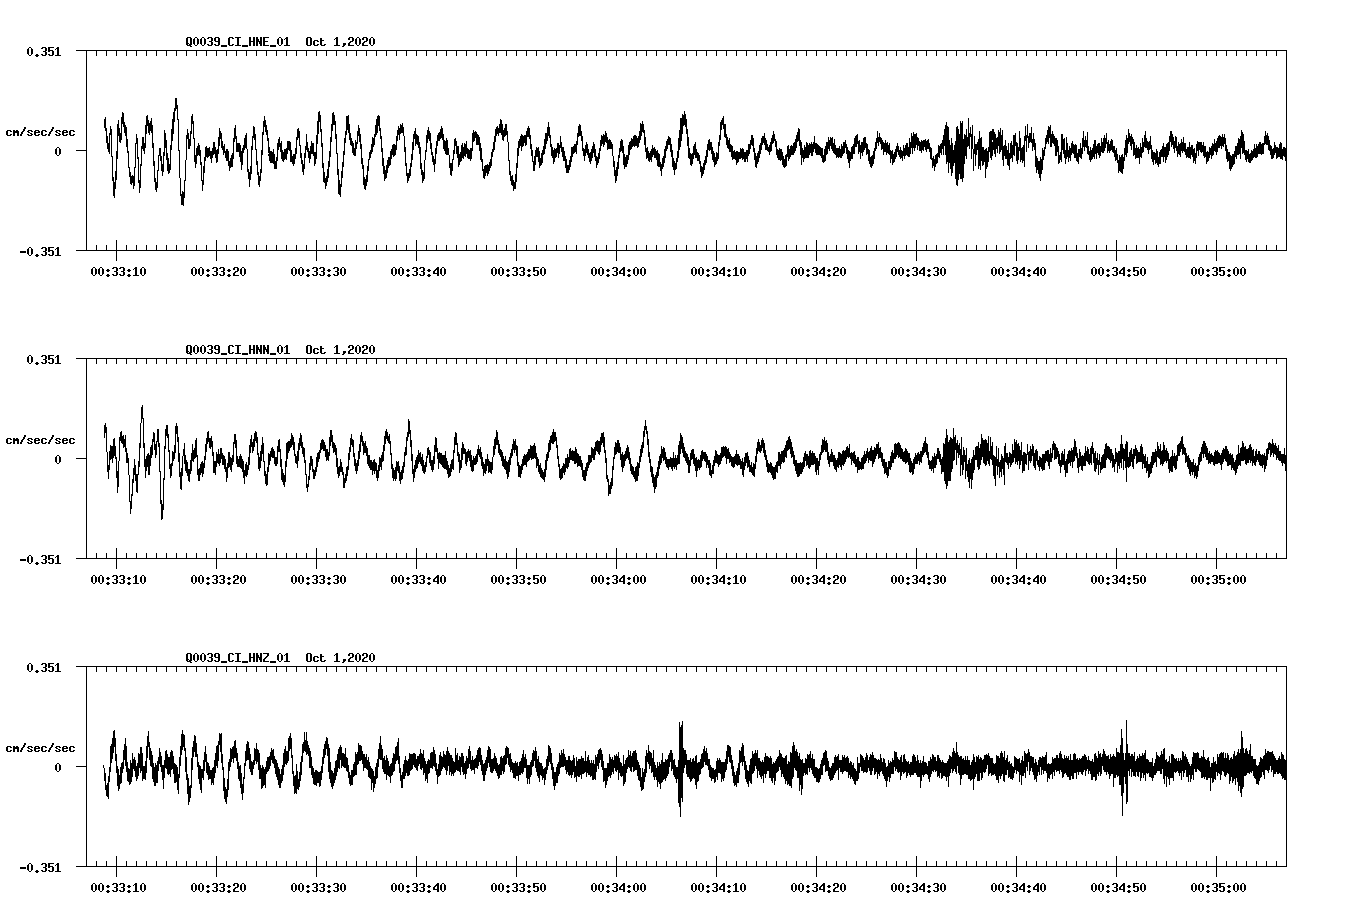Click the Oct 1,2020 date label on HNZ plot

point(341,658)
